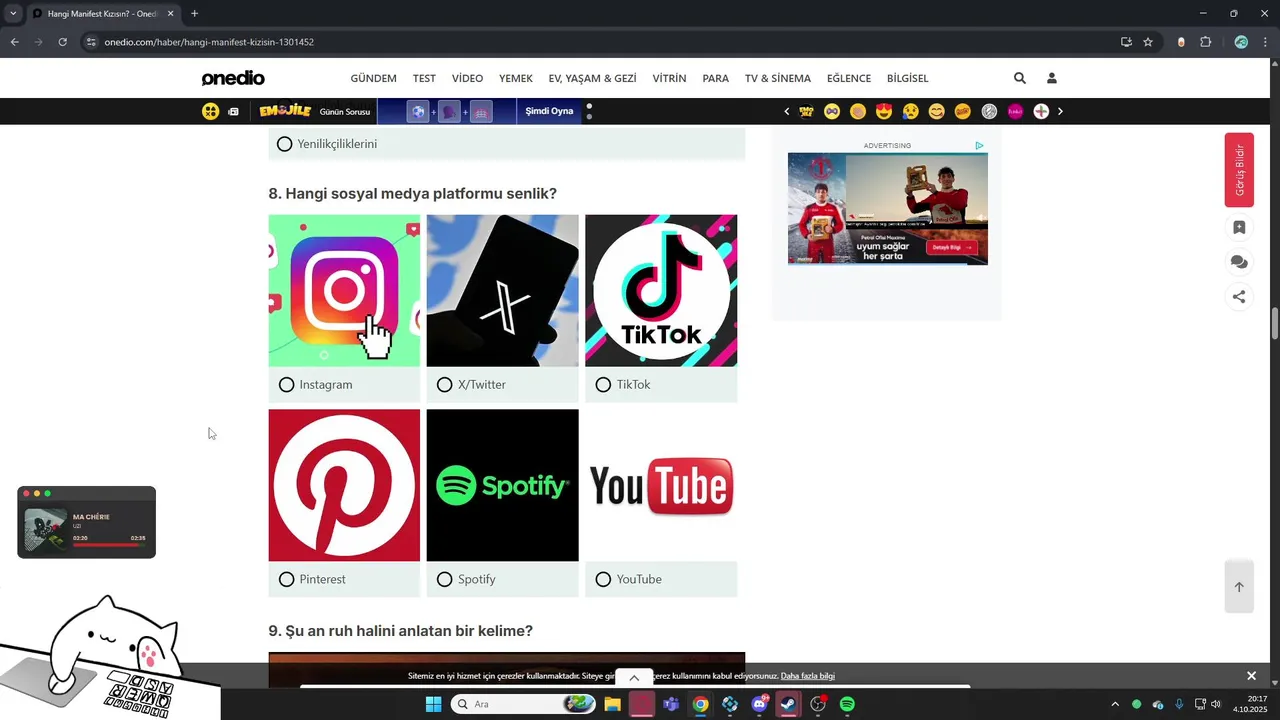Choose the YouTube radio option
Image resolution: width=1280 pixels, height=720 pixels.
pos(603,579)
